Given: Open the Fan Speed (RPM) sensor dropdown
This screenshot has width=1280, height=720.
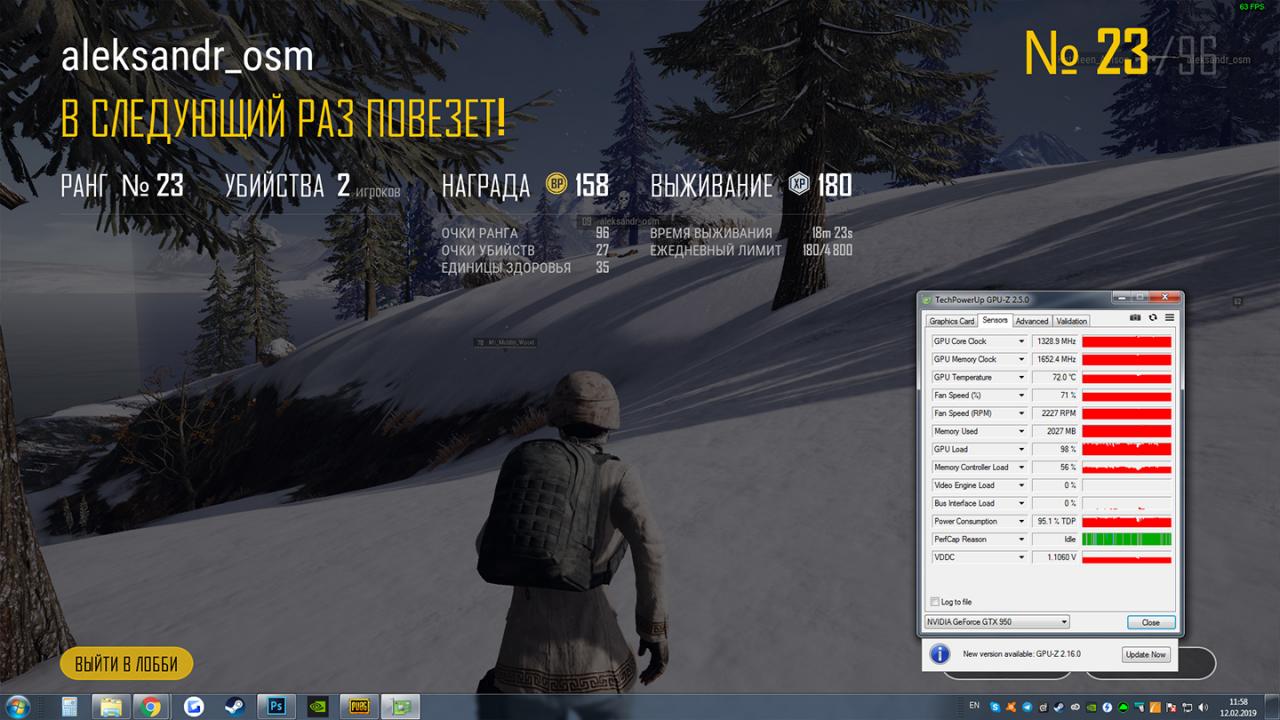Looking at the screenshot, I should coord(1021,414).
